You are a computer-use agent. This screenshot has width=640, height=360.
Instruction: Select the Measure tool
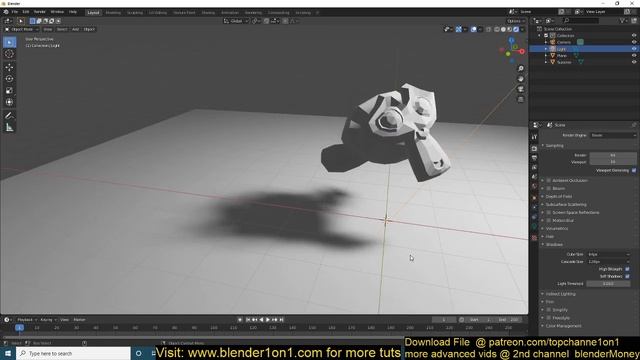point(9,128)
